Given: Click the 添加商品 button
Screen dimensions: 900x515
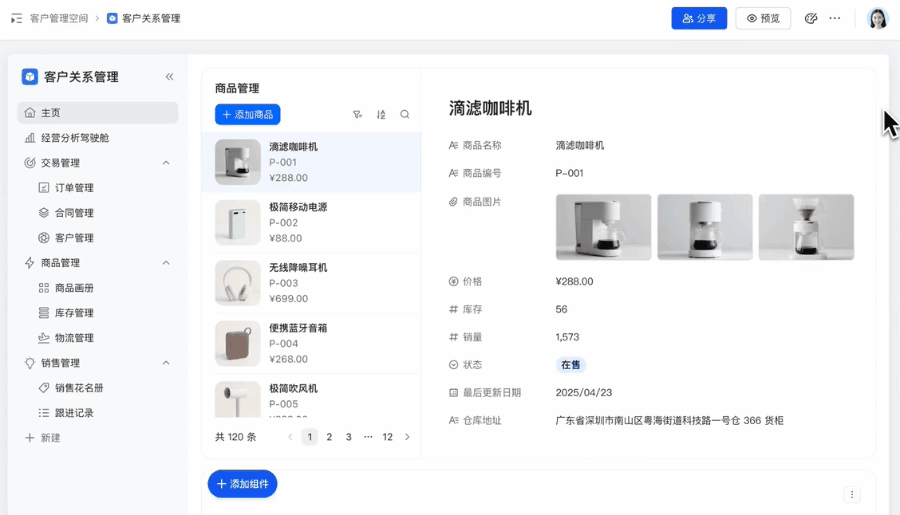Looking at the screenshot, I should click(x=247, y=115).
